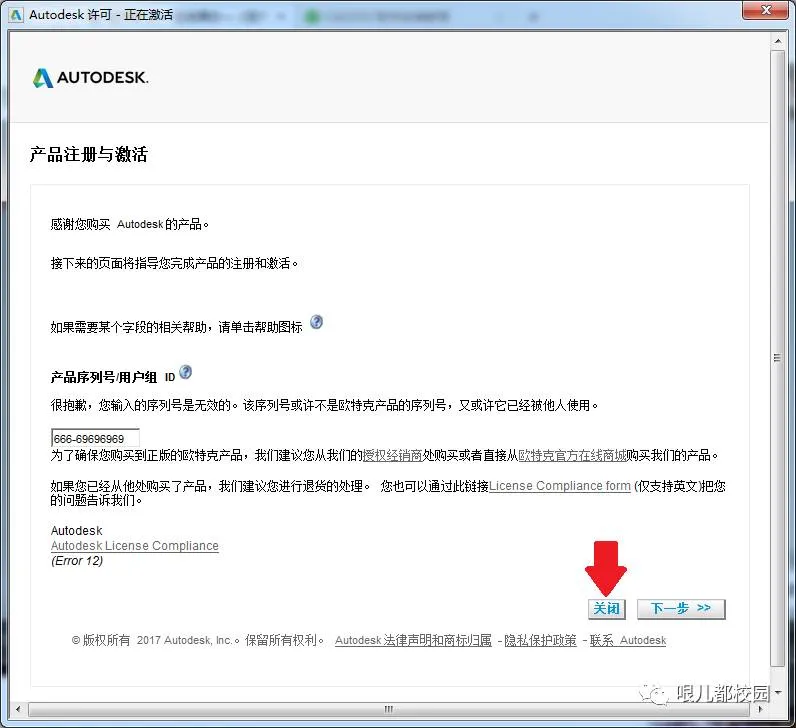Viewport: 796px width, 728px height.
Task: Open the 授权经销商 link
Action: tap(392, 455)
